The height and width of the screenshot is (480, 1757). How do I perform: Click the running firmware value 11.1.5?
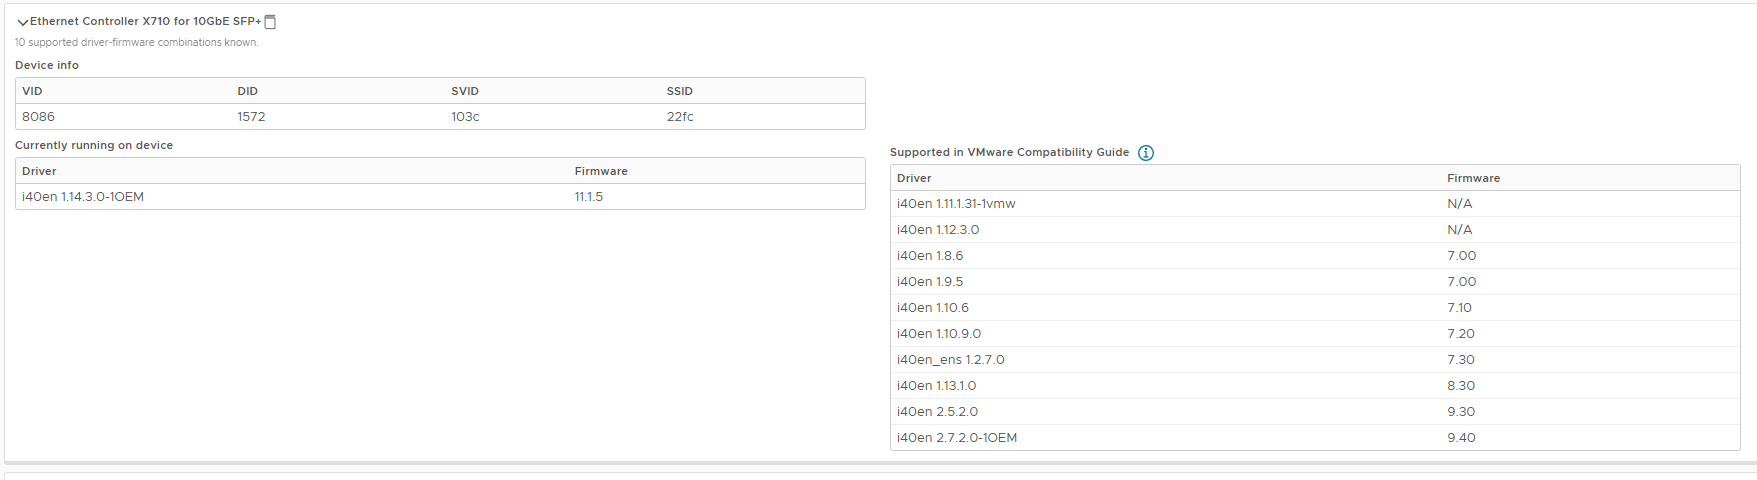(589, 197)
